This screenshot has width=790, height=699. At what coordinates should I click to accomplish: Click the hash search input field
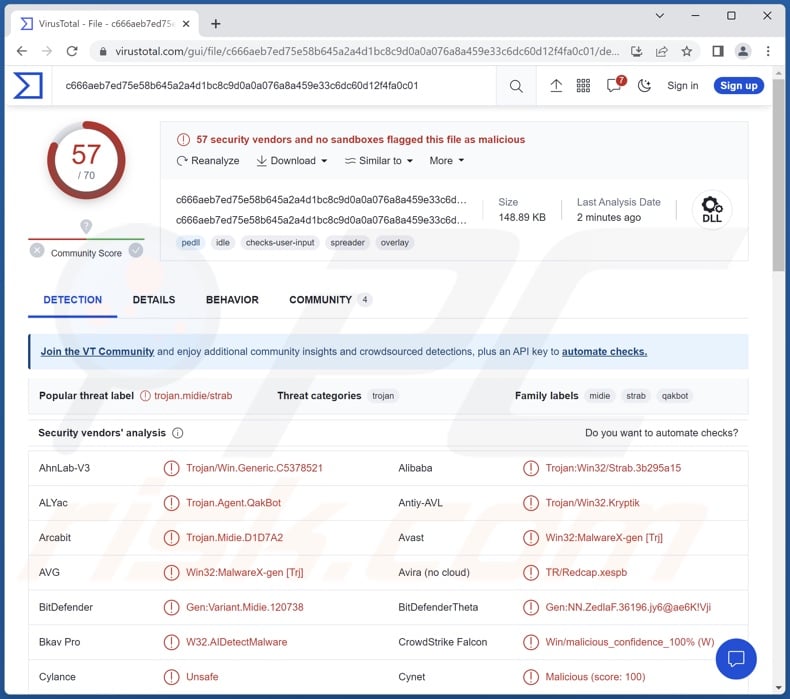coord(275,86)
